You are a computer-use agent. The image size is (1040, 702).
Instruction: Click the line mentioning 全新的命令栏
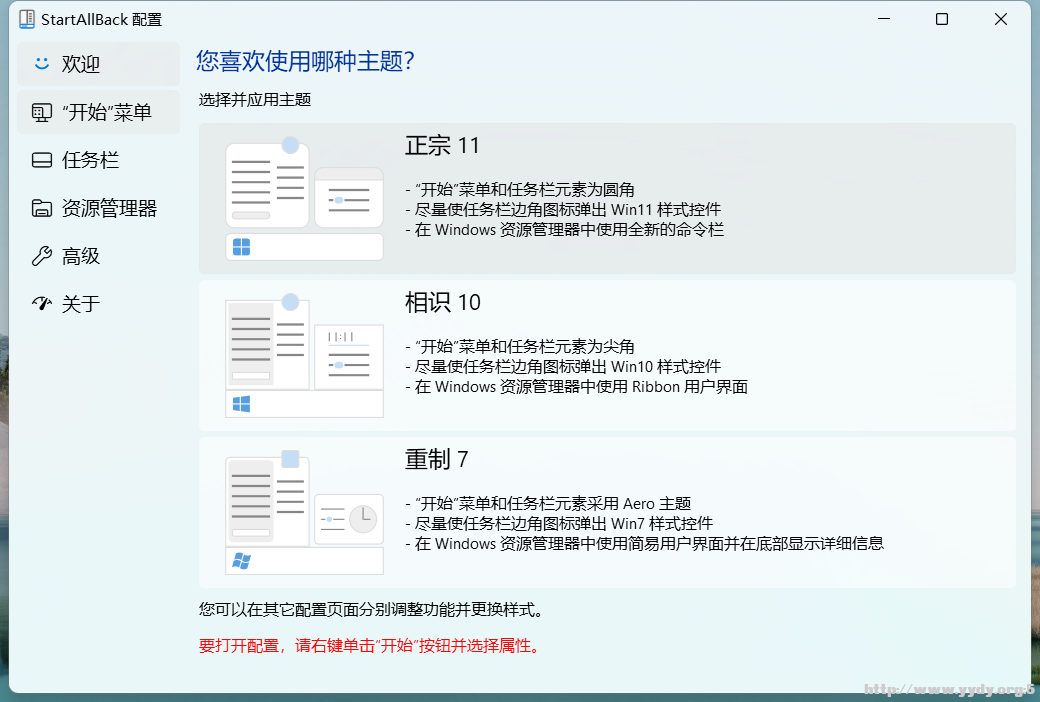pos(564,230)
